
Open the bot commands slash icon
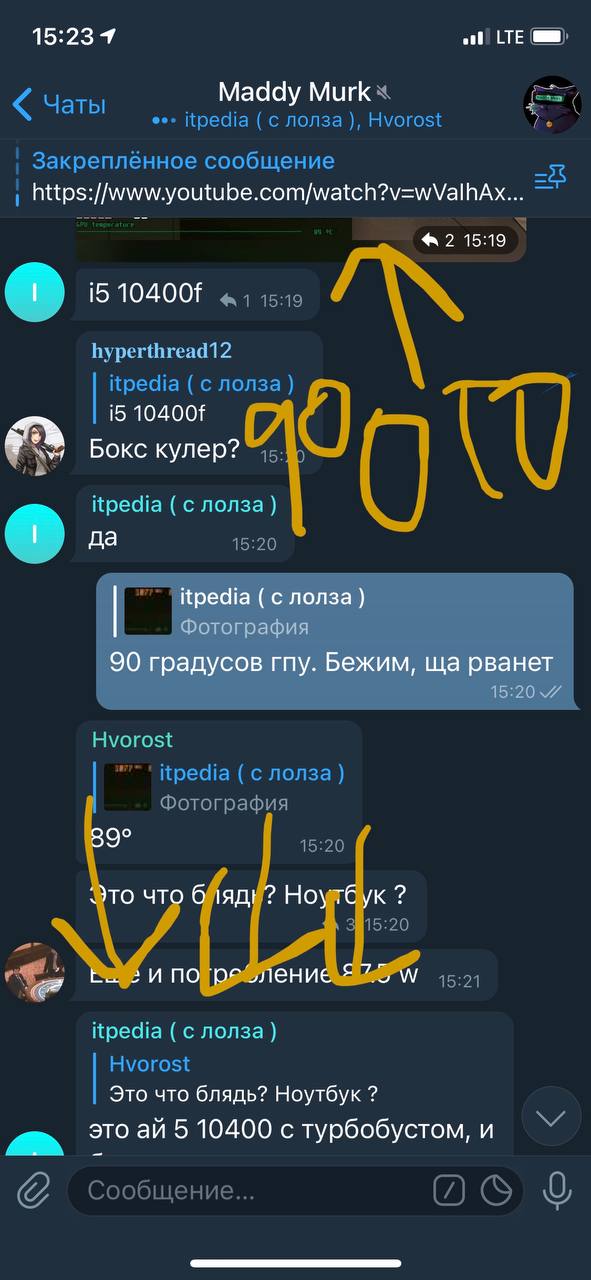click(x=449, y=1190)
